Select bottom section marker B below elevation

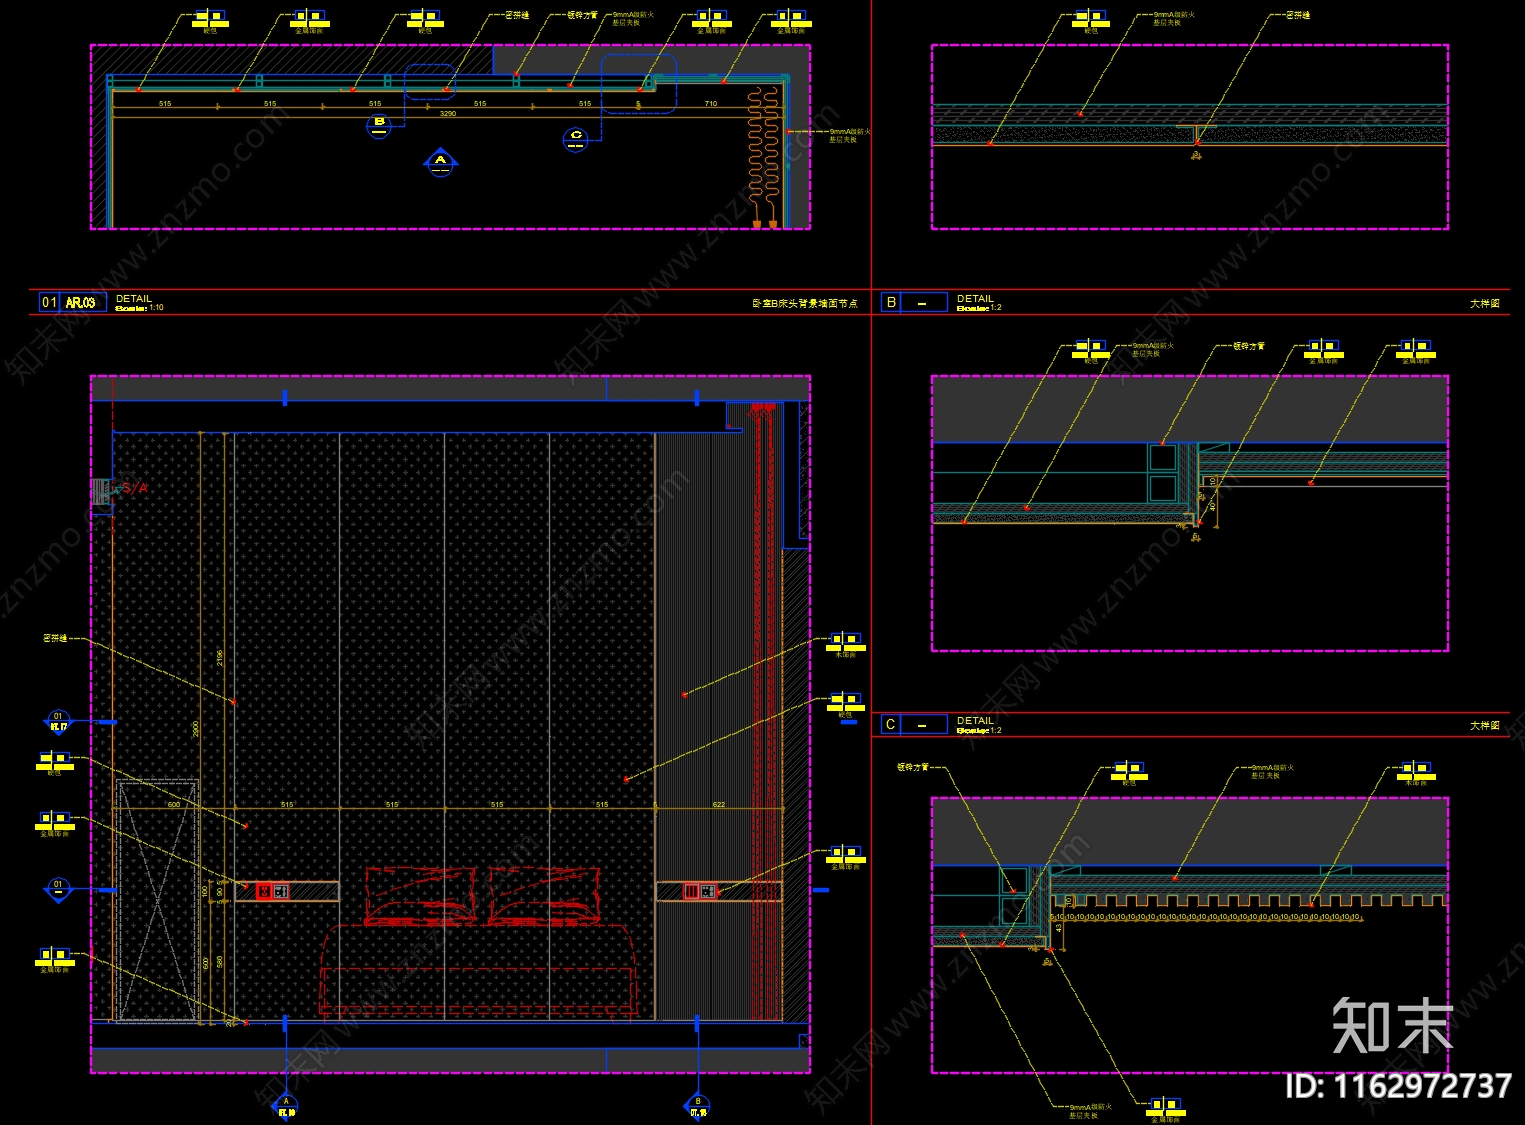tap(698, 1106)
